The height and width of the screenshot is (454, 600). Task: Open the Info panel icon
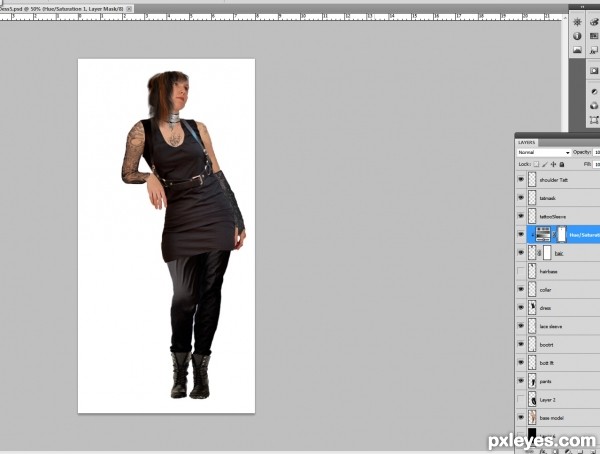[577, 36]
